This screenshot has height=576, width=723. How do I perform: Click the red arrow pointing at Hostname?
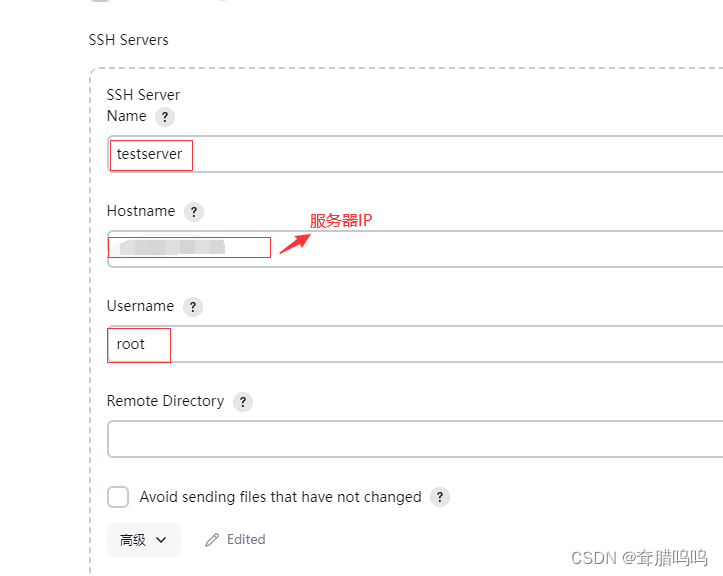pos(292,243)
